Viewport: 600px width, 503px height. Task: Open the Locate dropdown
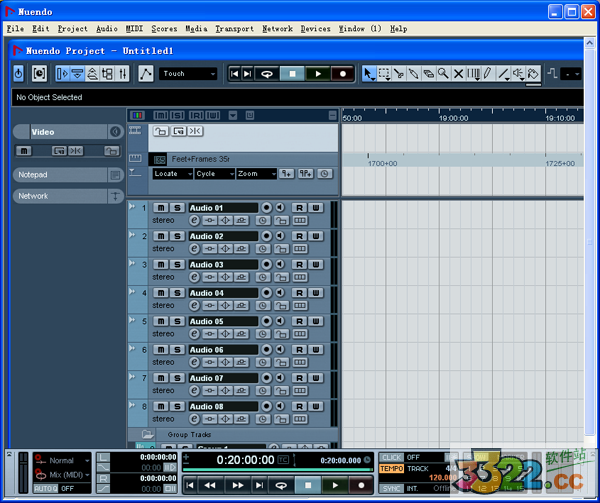pos(173,174)
